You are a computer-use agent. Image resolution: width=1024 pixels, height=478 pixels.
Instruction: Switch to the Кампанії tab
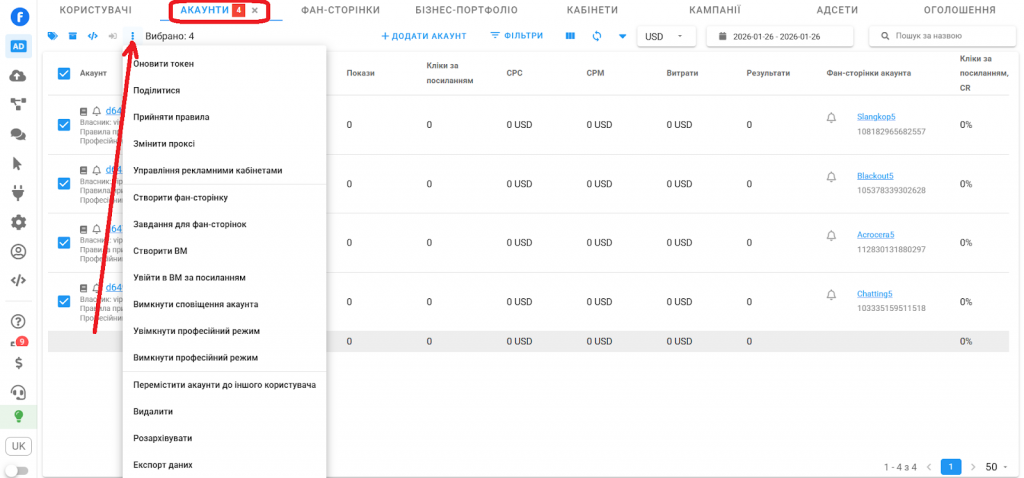(x=714, y=10)
